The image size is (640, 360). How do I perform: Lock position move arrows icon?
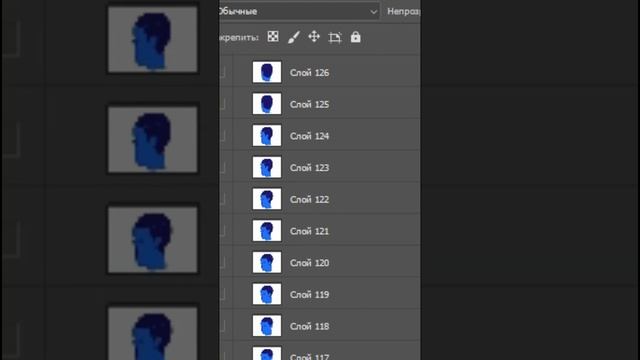coord(314,37)
